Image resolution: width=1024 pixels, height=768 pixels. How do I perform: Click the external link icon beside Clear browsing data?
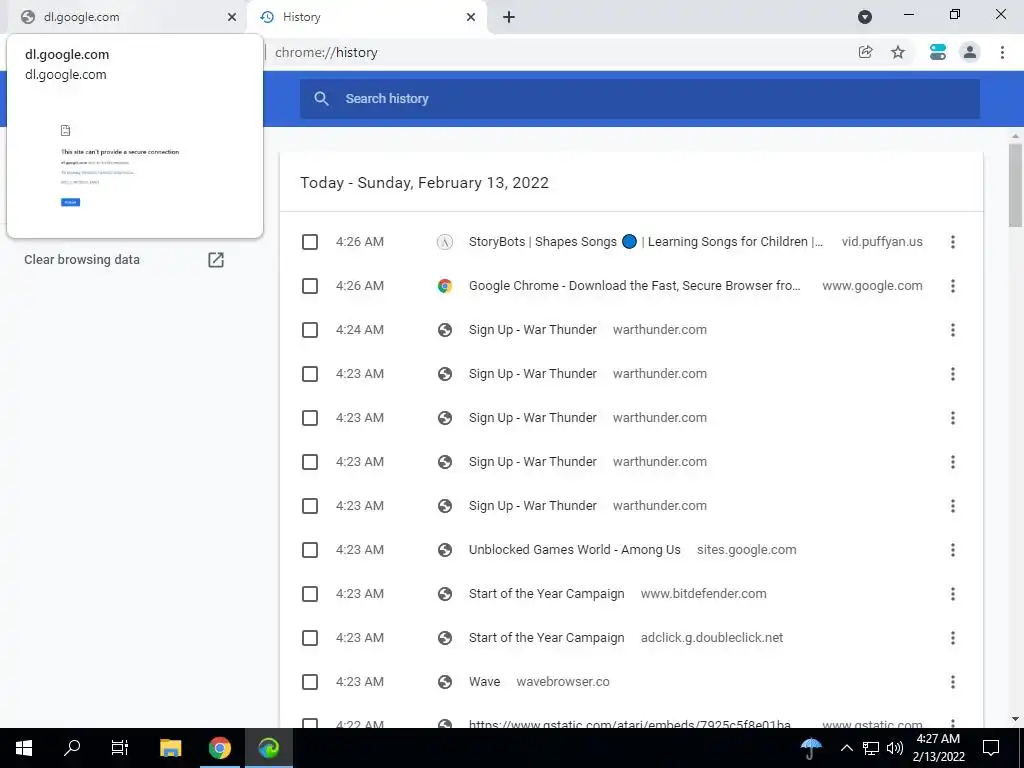216,259
